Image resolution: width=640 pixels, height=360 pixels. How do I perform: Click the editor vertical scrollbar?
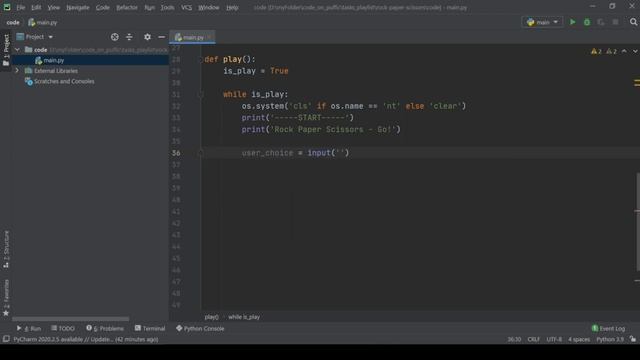637,222
